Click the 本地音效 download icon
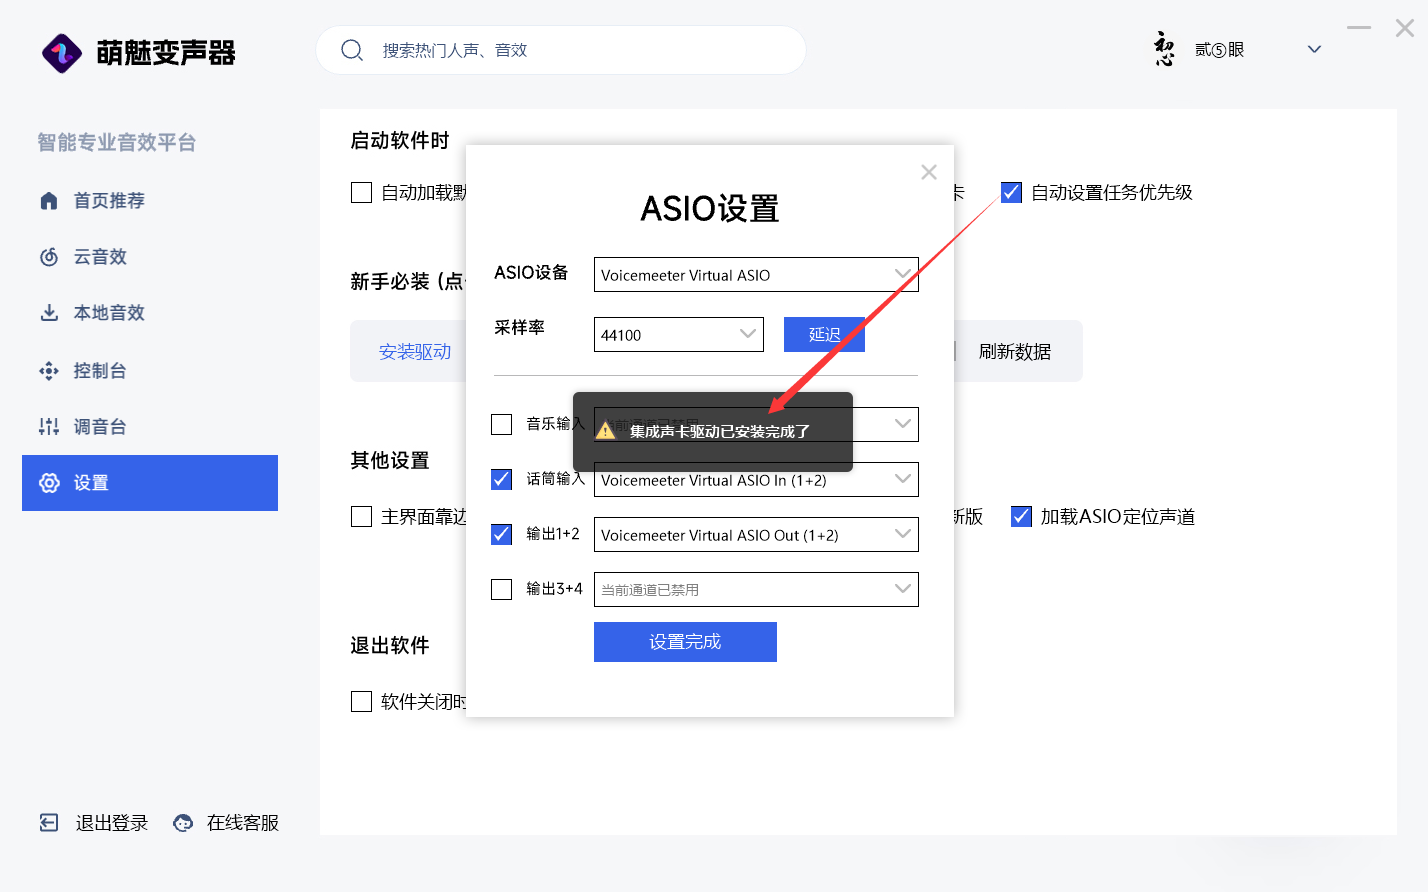The height and width of the screenshot is (892, 1428). [49, 313]
